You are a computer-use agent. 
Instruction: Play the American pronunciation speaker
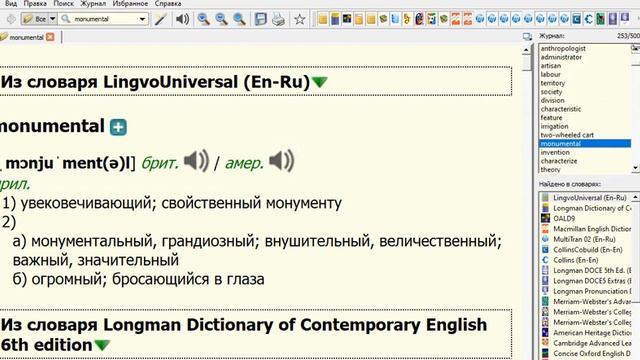pos(281,161)
